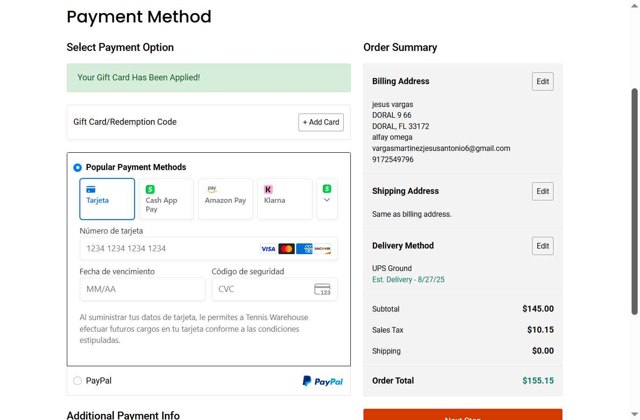
Task: Click the billing email address text
Action: tap(441, 149)
